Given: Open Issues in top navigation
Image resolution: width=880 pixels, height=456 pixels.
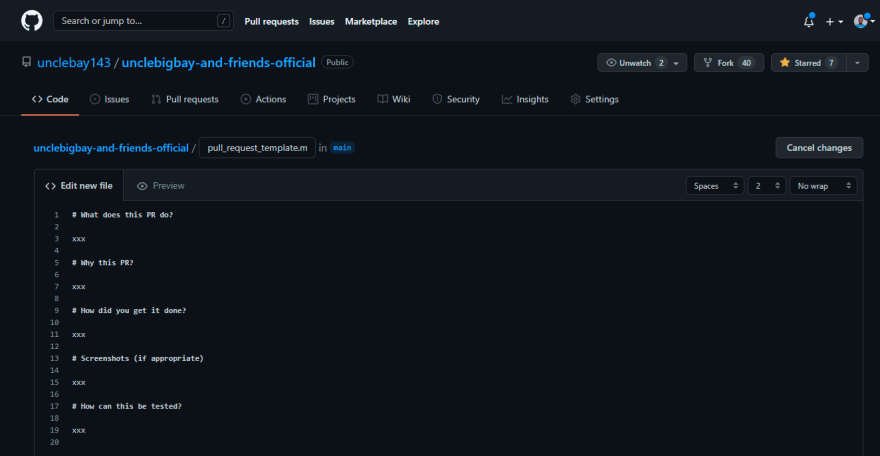Looking at the screenshot, I should pyautogui.click(x=322, y=21).
